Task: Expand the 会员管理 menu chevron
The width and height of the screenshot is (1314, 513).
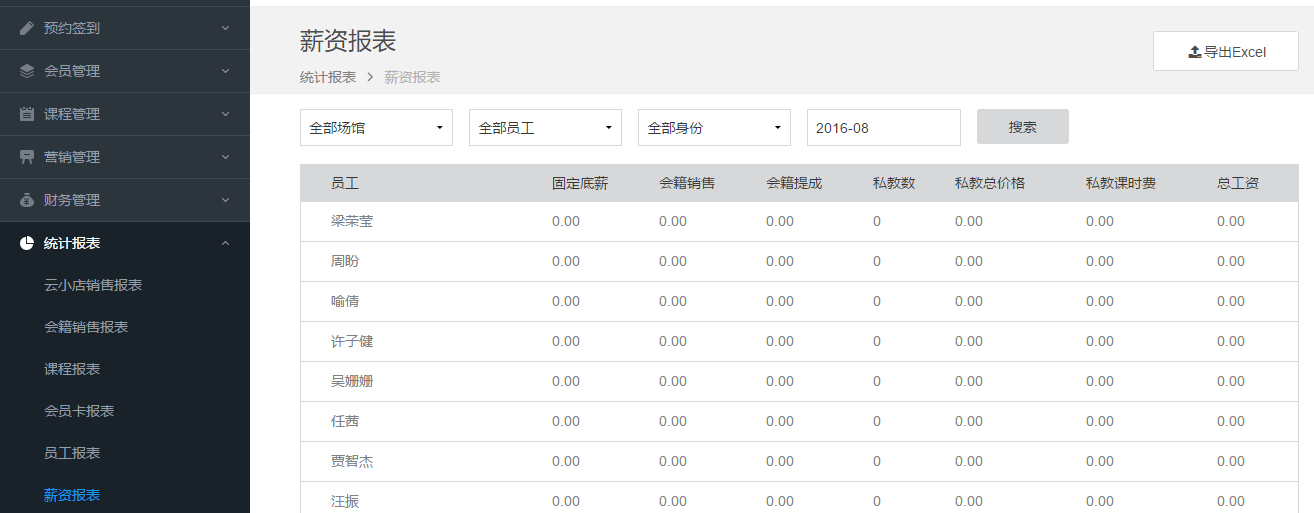Action: (226, 71)
